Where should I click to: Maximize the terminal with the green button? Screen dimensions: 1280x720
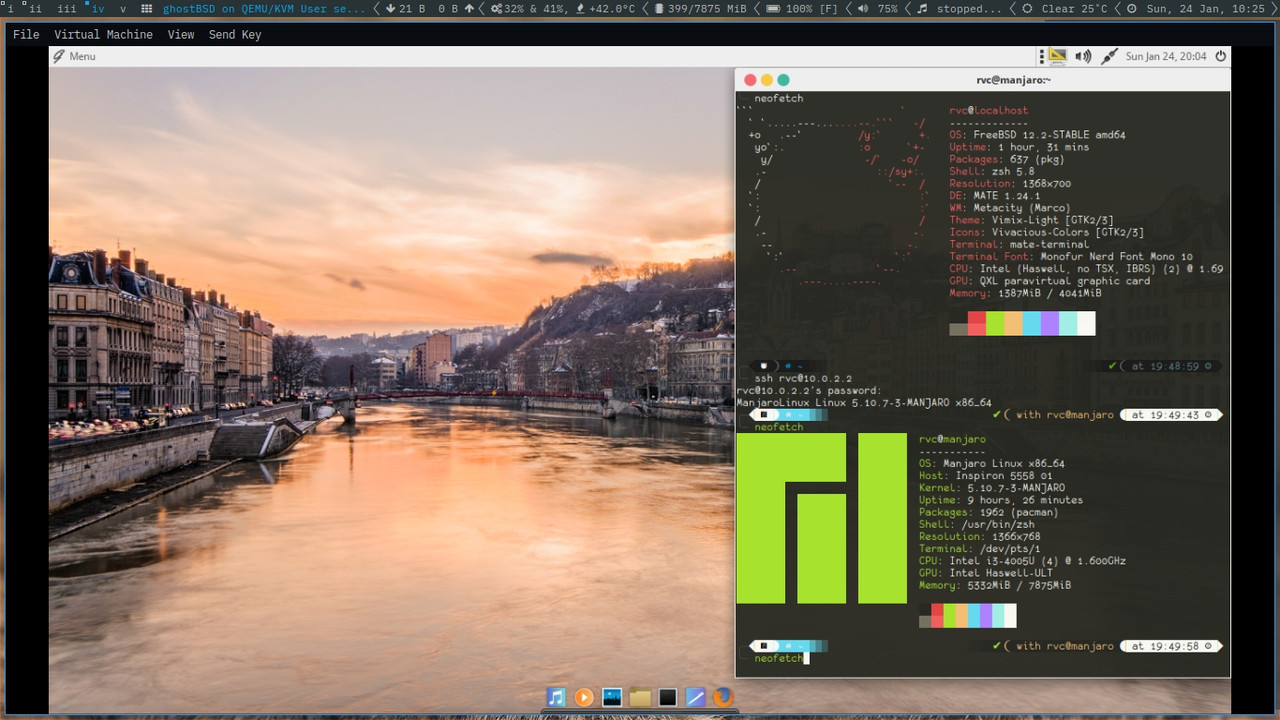pyautogui.click(x=784, y=80)
